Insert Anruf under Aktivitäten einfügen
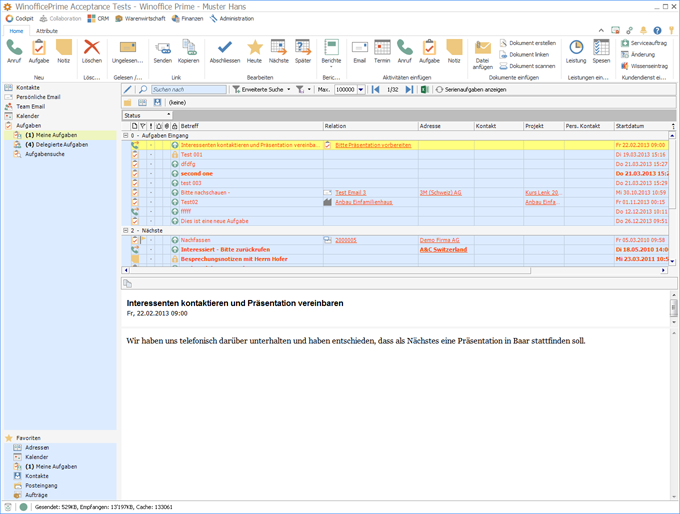680x514 pixels. coord(405,52)
